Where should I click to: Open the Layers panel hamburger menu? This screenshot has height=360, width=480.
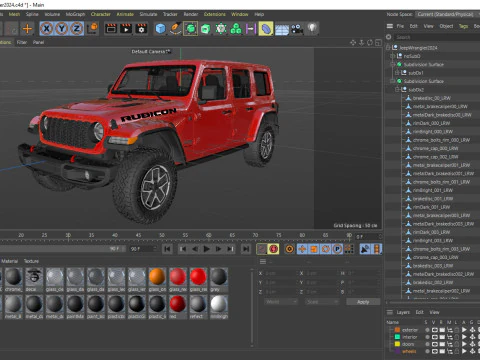point(389,312)
